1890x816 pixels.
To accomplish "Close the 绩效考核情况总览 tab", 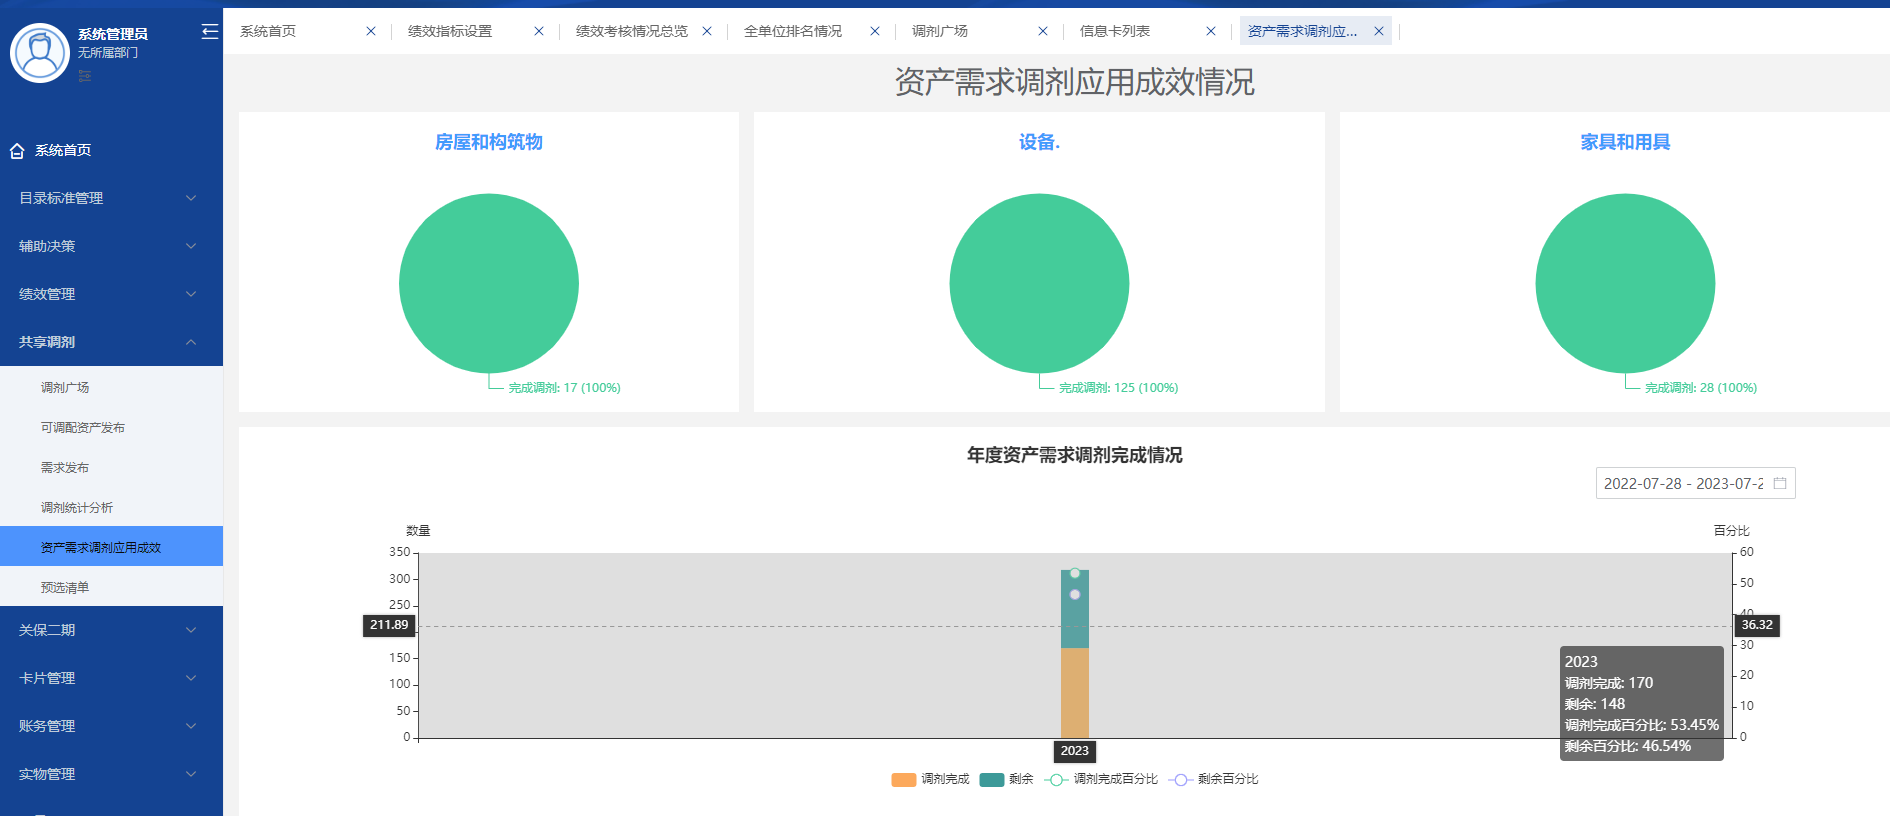I will [707, 31].
